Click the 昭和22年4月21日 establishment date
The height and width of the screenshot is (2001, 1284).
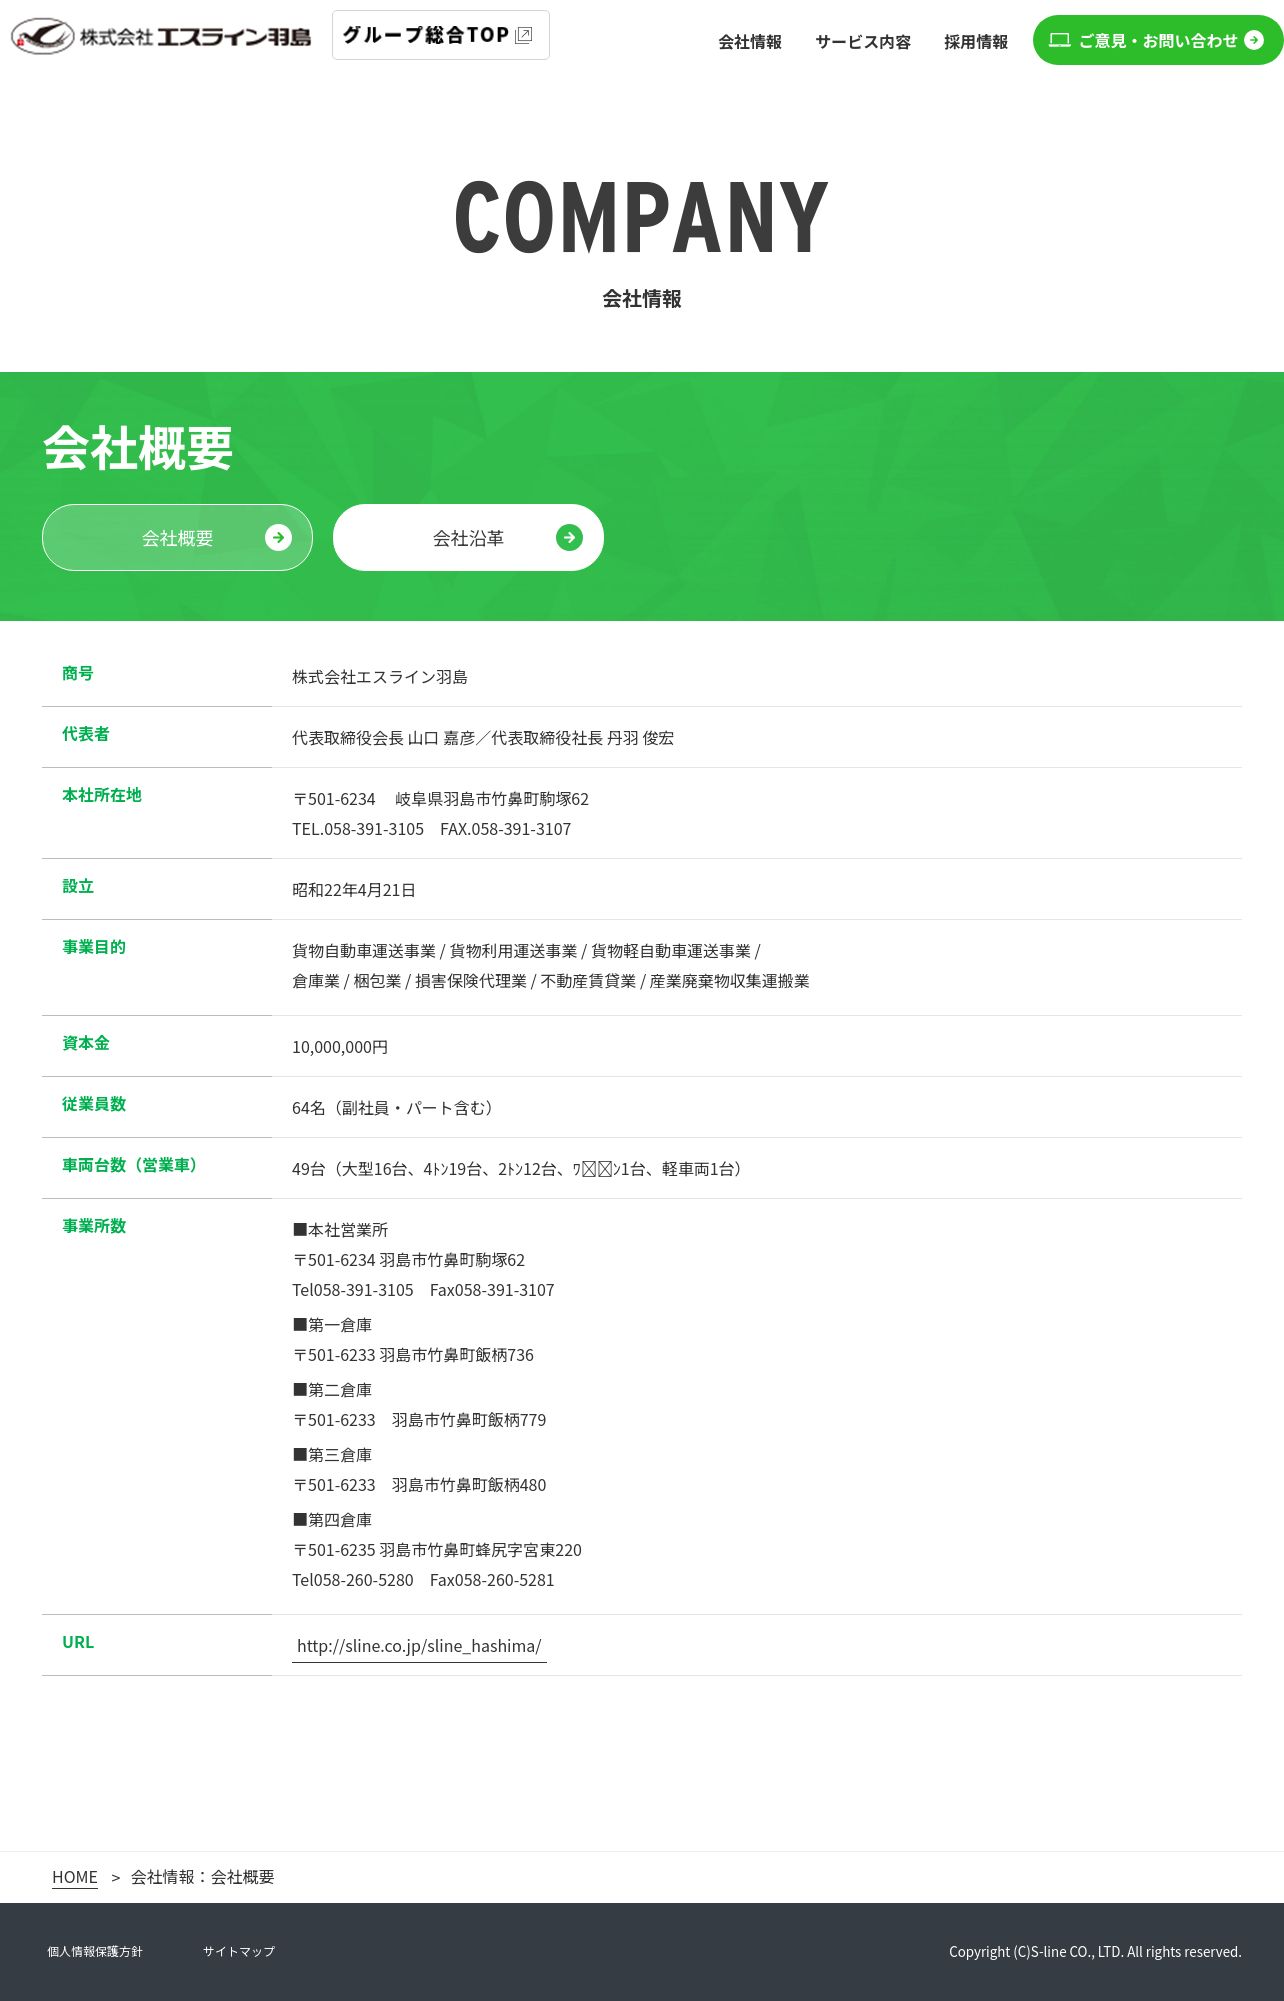pos(354,890)
